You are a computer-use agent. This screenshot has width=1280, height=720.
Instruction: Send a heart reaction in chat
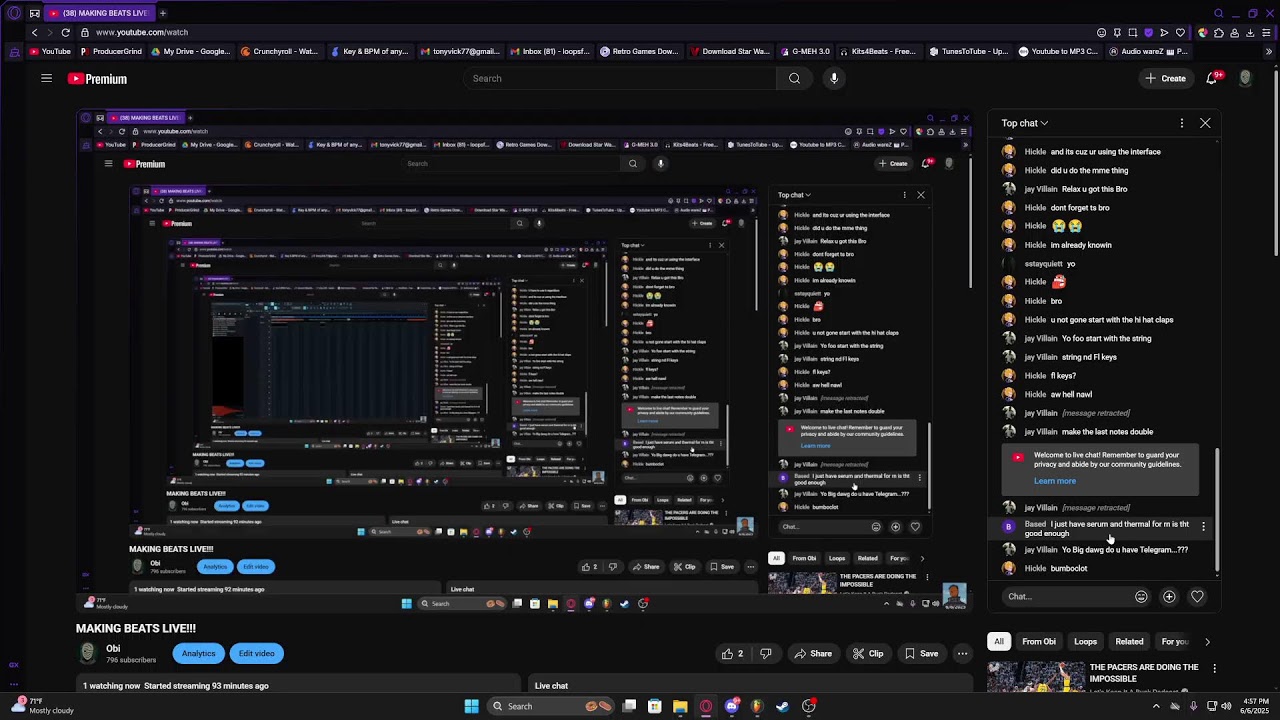(1197, 597)
